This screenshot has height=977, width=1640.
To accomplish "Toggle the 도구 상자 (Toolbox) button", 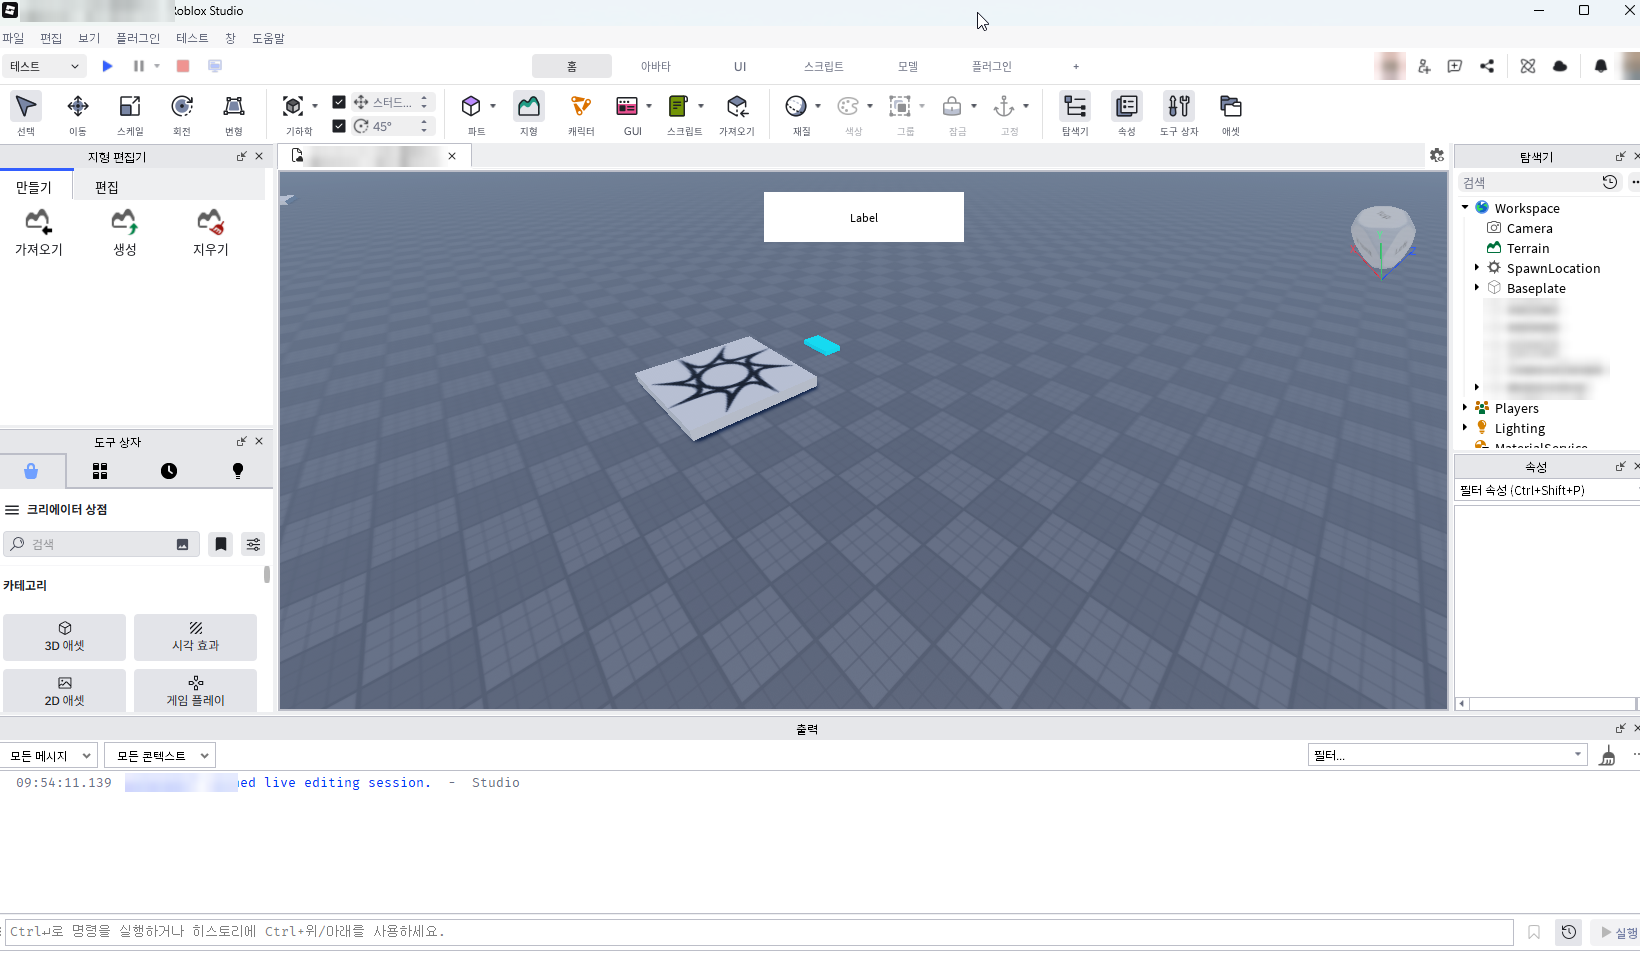I will click(1179, 113).
